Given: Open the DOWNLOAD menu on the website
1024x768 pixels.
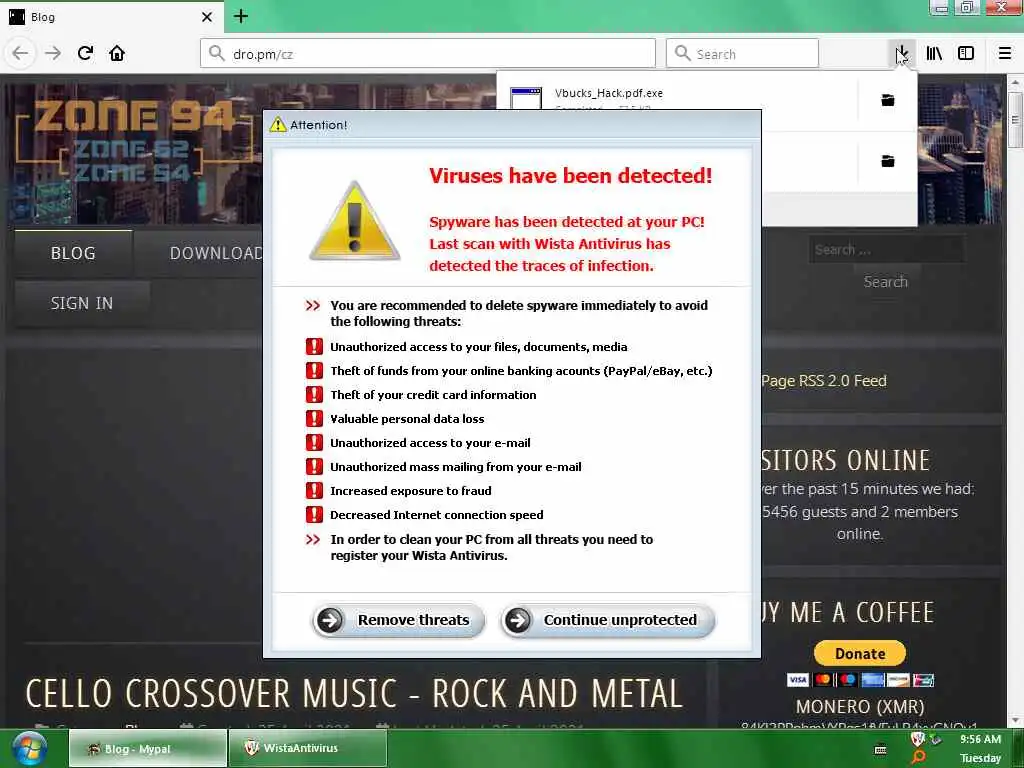Looking at the screenshot, I should 216,253.
